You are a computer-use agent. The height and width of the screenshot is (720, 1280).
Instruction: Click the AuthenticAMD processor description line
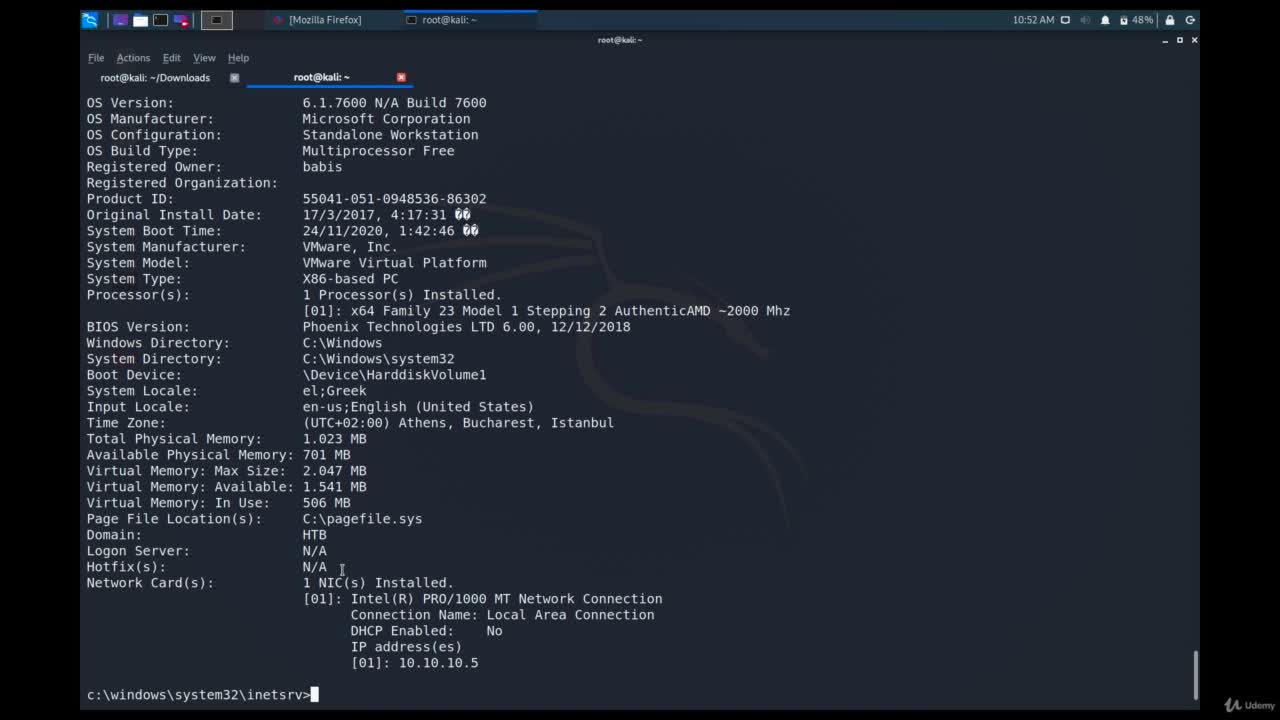(x=546, y=311)
